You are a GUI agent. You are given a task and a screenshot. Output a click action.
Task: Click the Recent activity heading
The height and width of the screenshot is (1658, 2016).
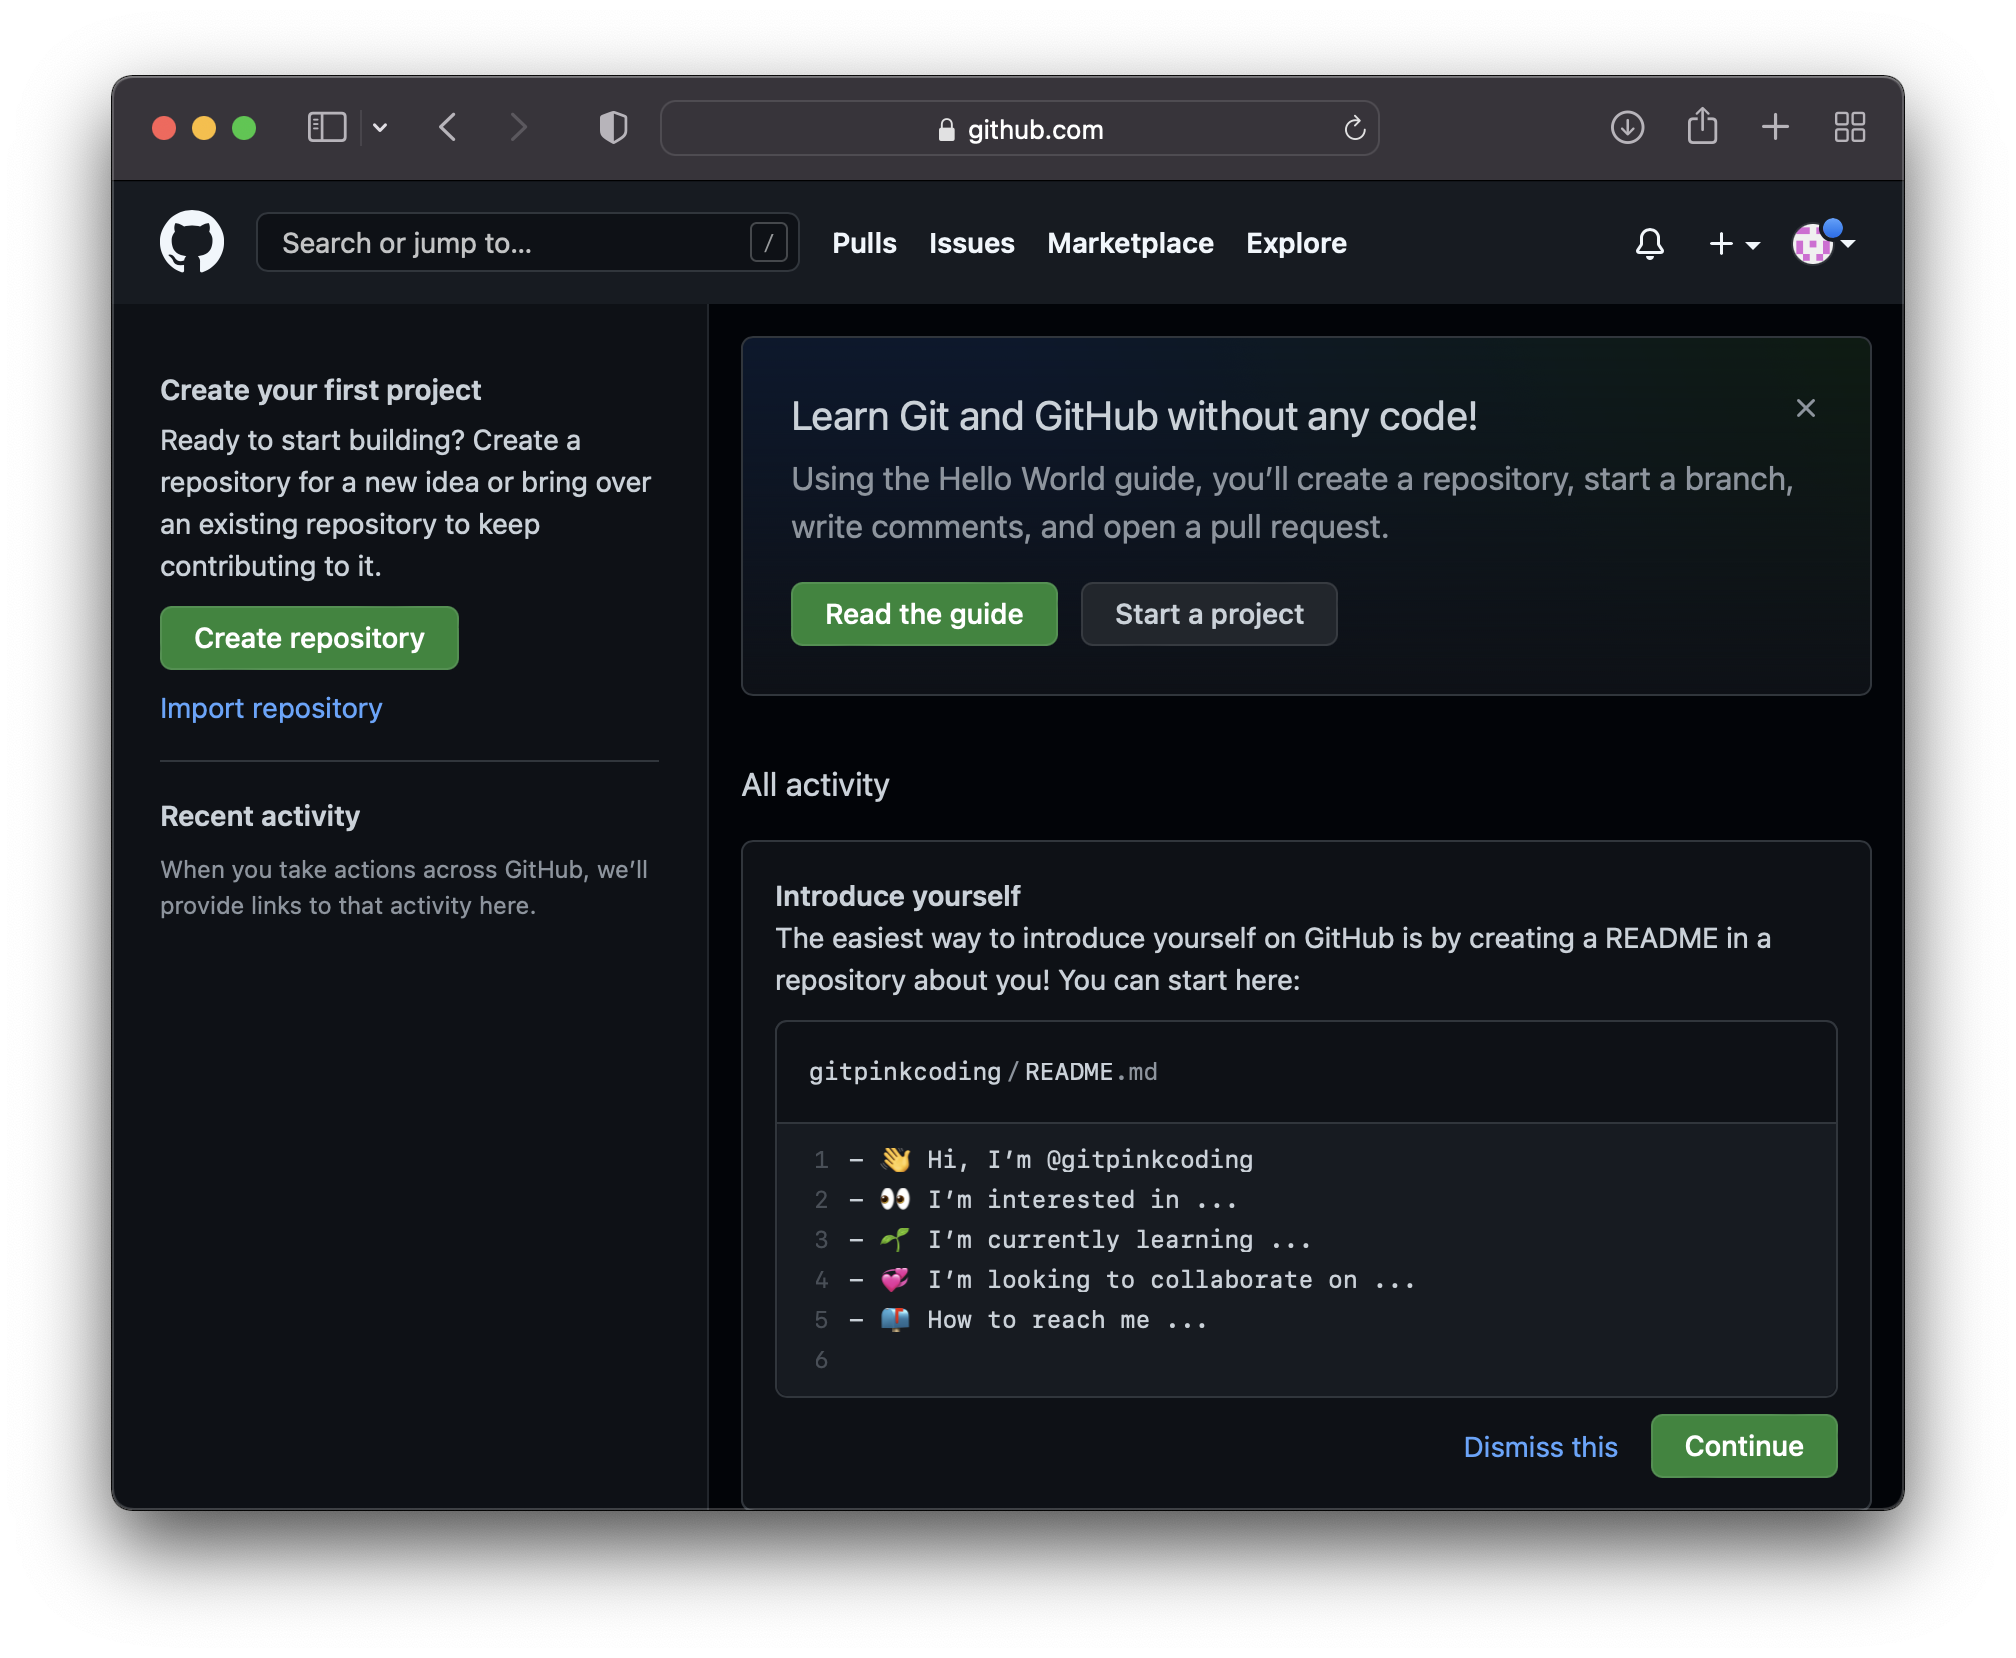260,816
